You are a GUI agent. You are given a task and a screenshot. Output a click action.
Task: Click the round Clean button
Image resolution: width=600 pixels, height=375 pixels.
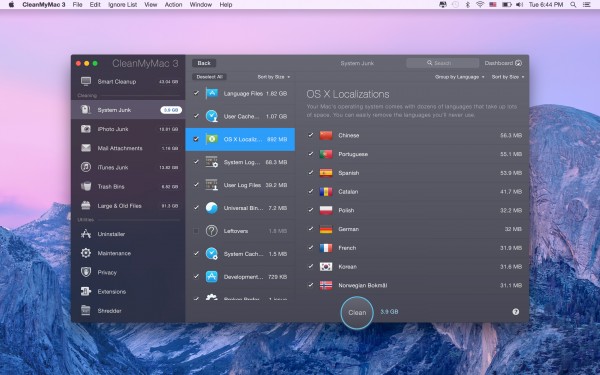click(357, 313)
